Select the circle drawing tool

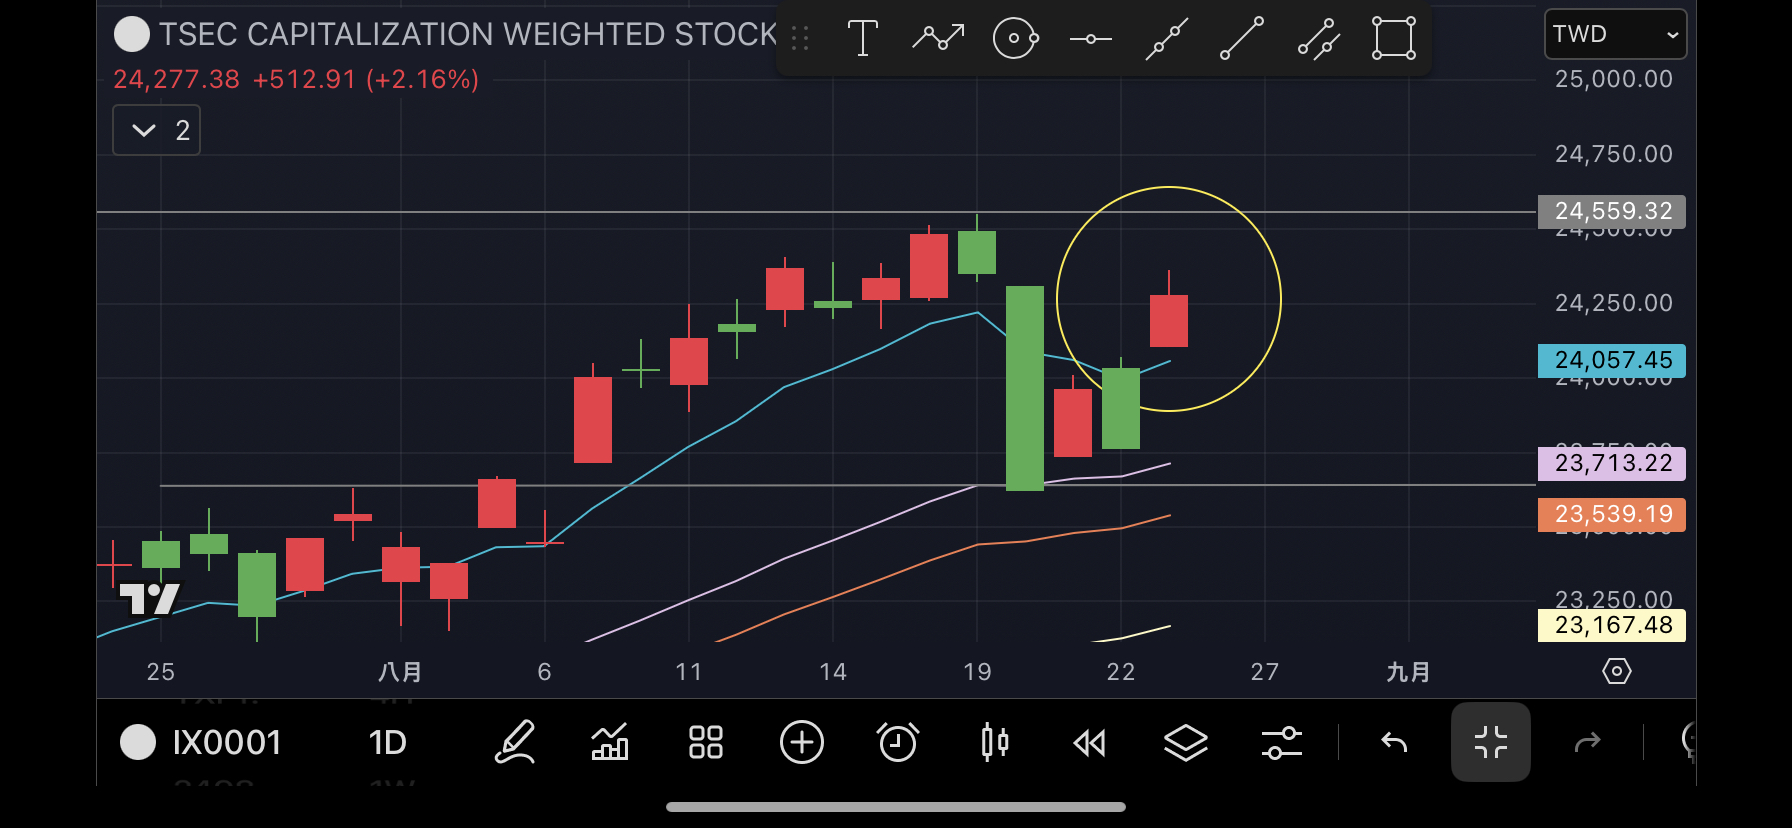coord(1015,39)
